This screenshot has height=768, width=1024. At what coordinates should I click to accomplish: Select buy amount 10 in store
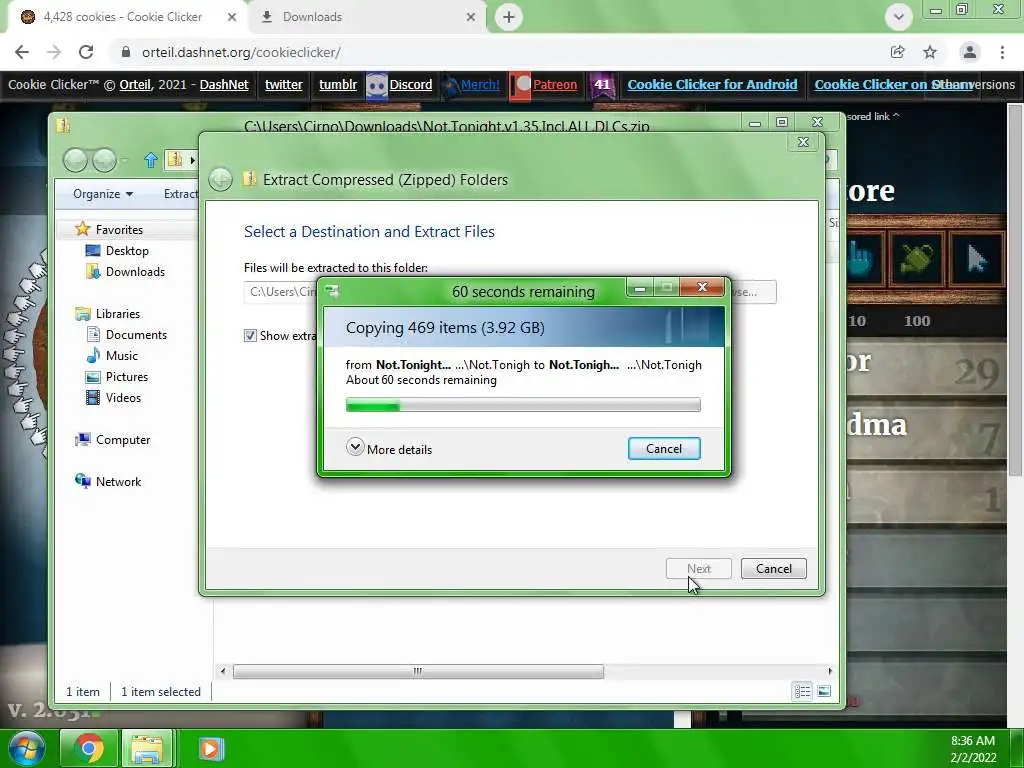[x=857, y=321]
